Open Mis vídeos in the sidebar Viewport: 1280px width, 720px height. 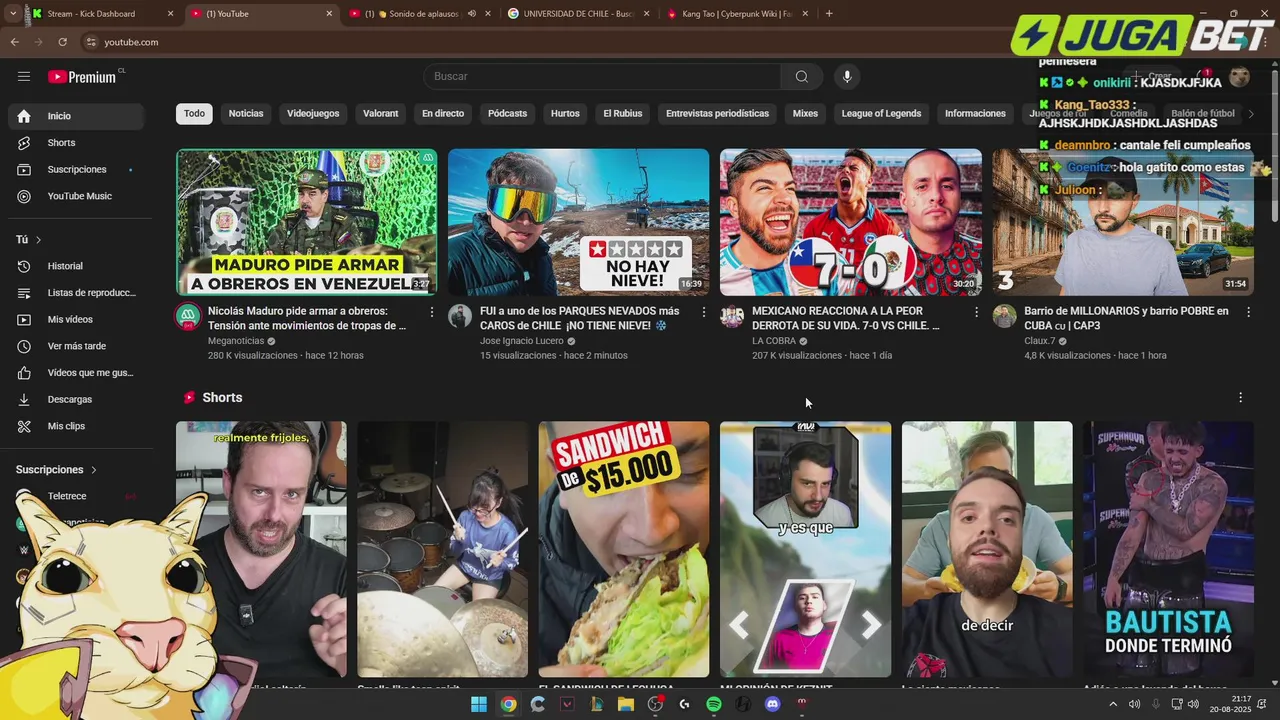point(76,319)
